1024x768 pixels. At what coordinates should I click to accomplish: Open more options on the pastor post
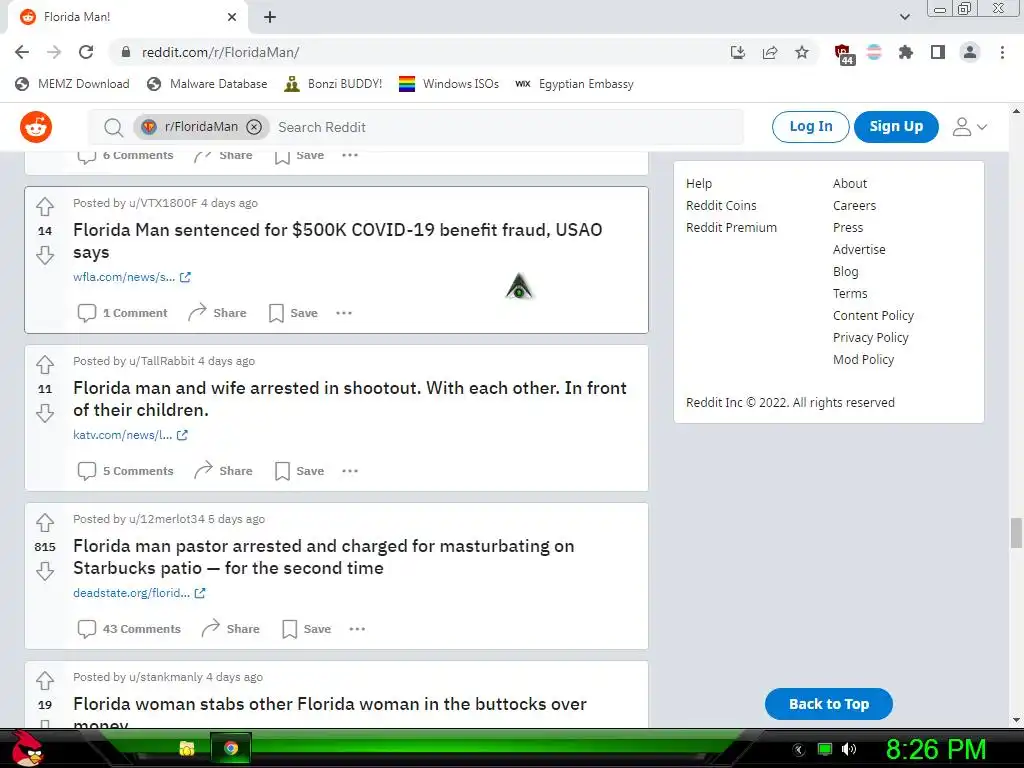(357, 629)
